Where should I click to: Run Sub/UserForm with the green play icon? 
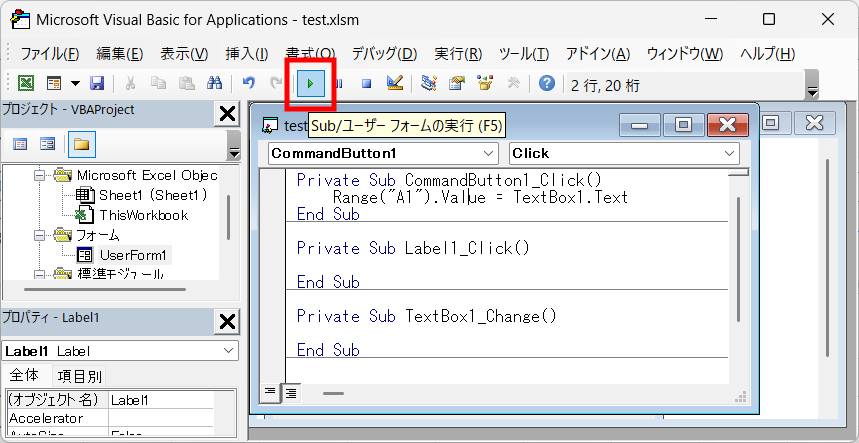coord(311,84)
